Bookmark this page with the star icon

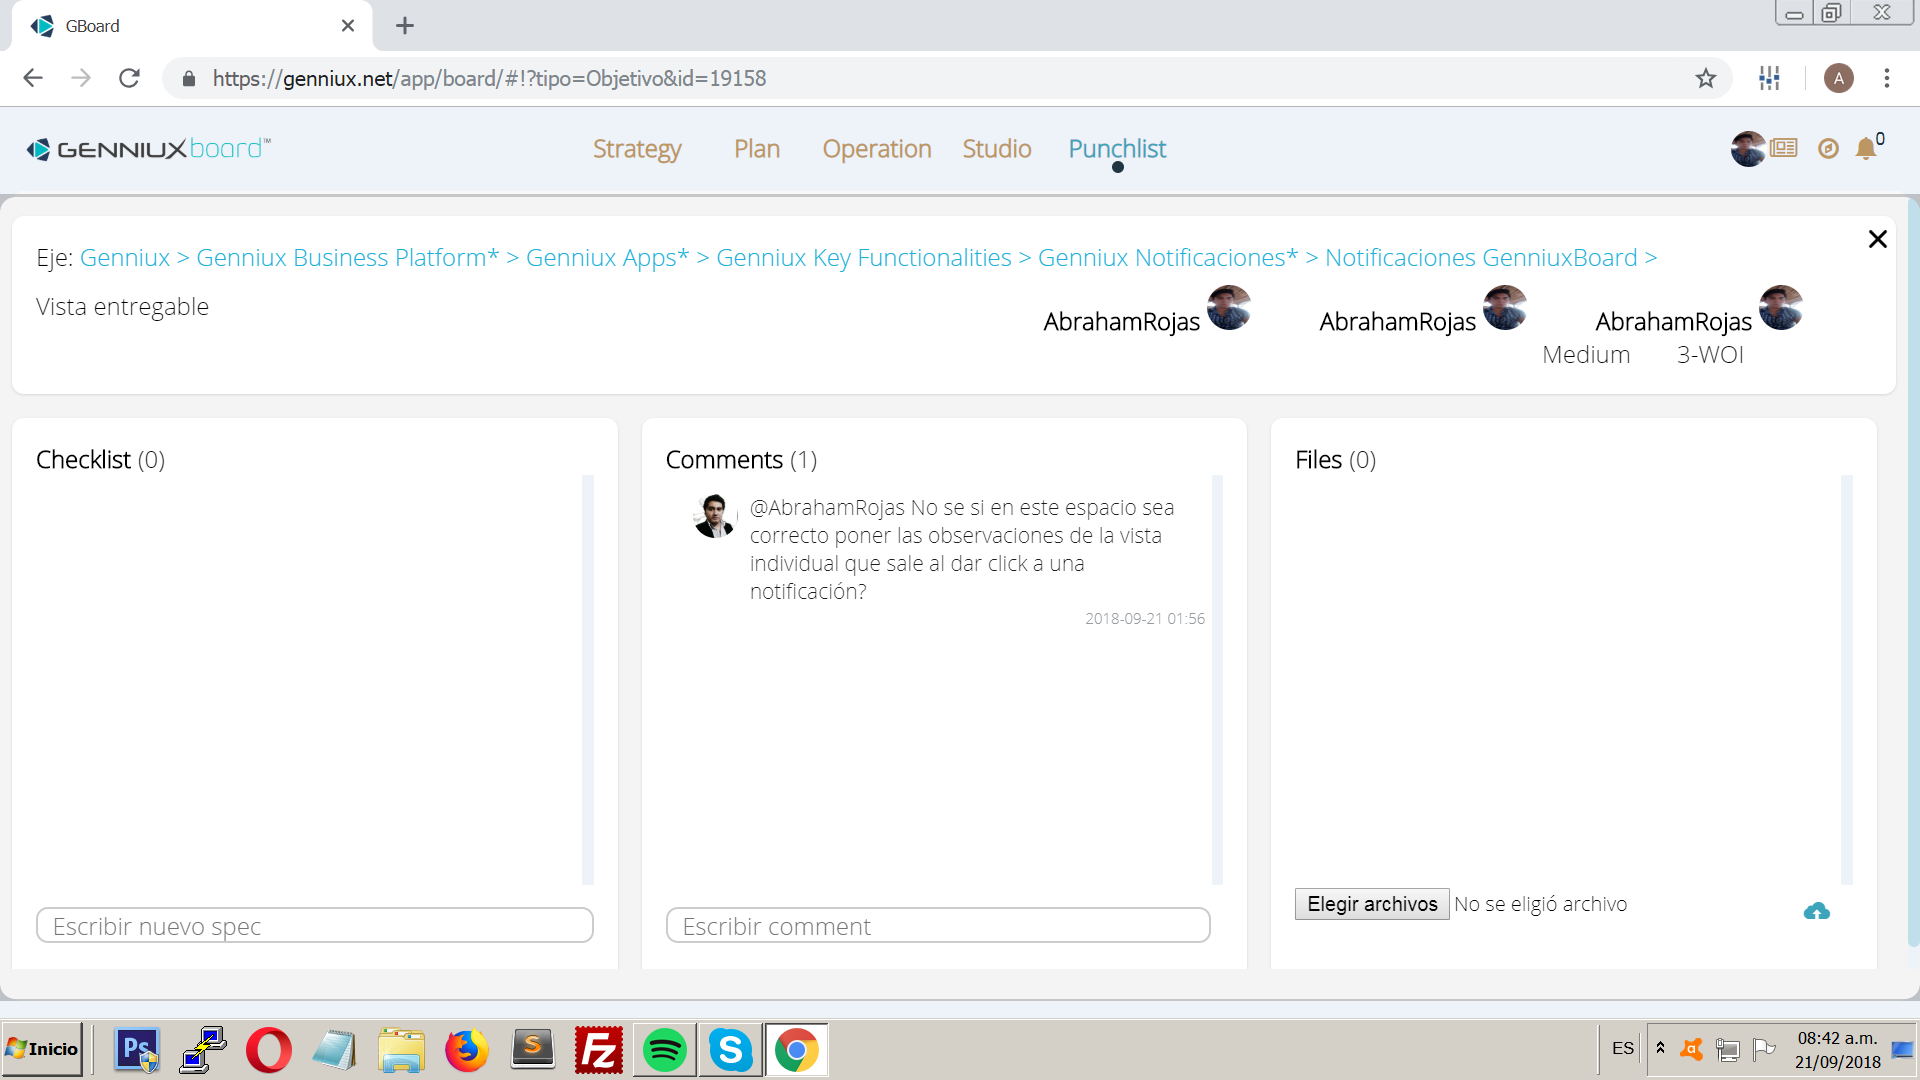(x=1706, y=78)
